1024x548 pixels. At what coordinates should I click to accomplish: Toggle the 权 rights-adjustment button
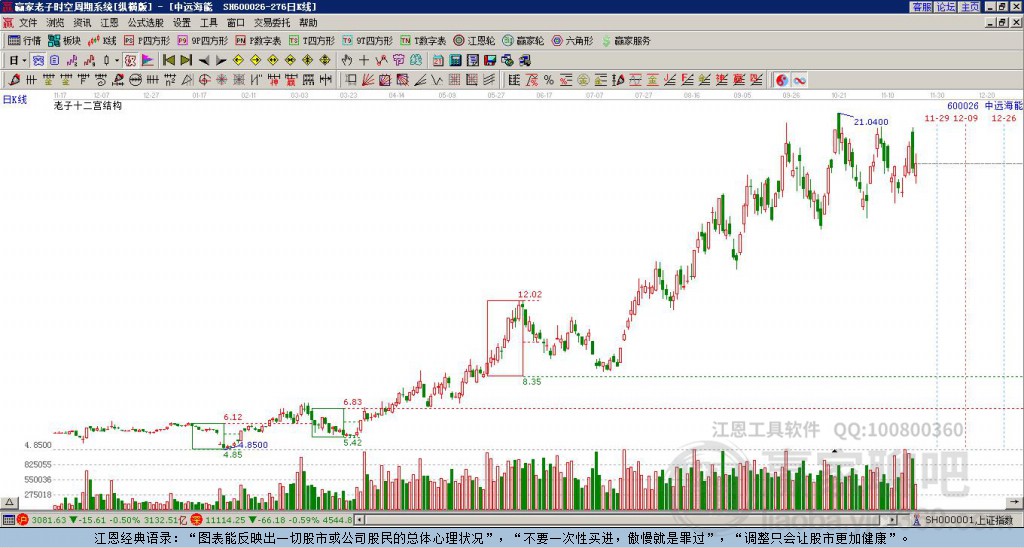[130, 61]
